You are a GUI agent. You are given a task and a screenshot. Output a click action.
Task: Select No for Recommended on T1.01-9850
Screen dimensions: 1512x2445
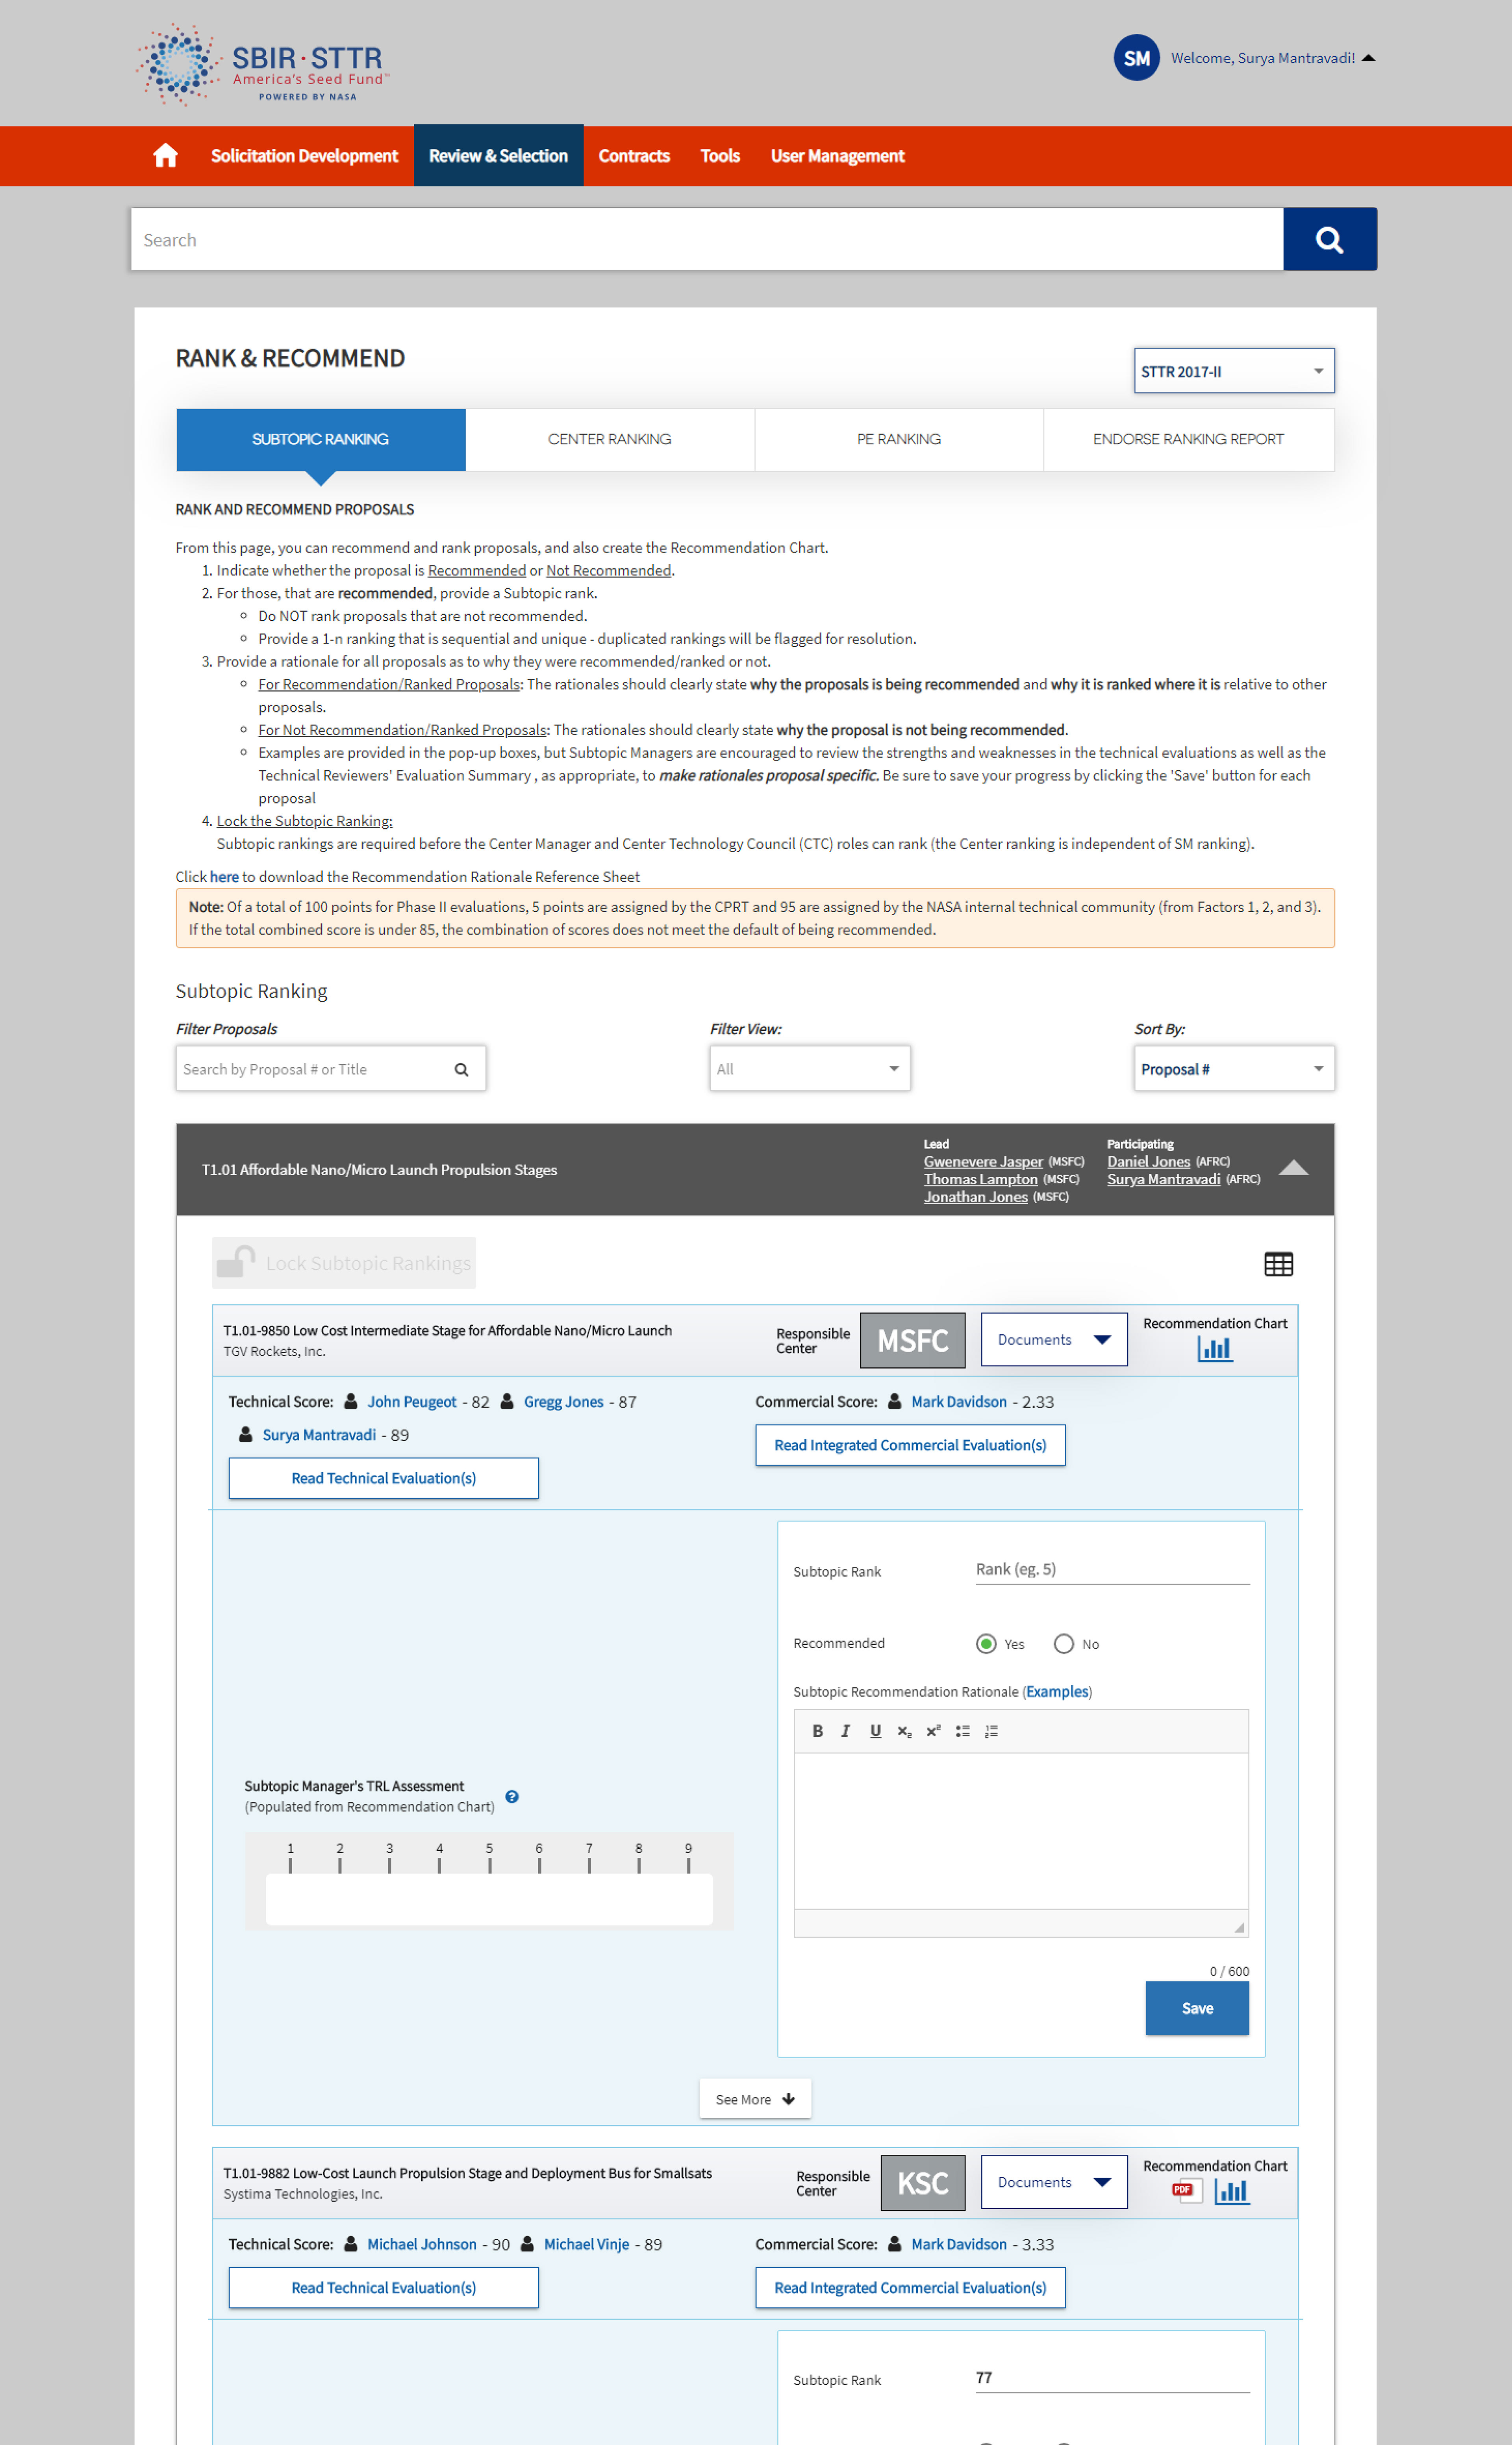click(x=1063, y=1643)
